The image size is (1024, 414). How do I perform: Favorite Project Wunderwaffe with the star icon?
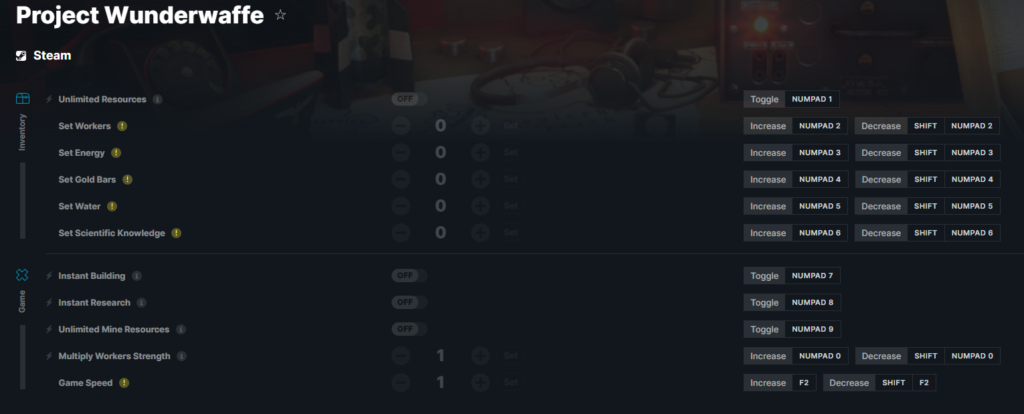280,14
